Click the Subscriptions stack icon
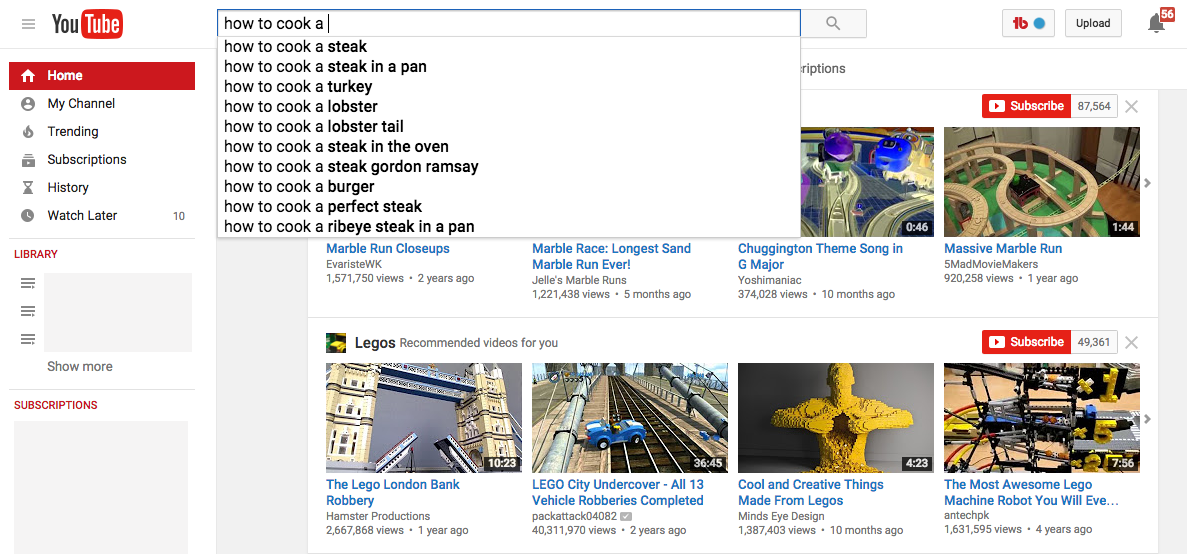This screenshot has height=554, width=1187. click(x=28, y=160)
